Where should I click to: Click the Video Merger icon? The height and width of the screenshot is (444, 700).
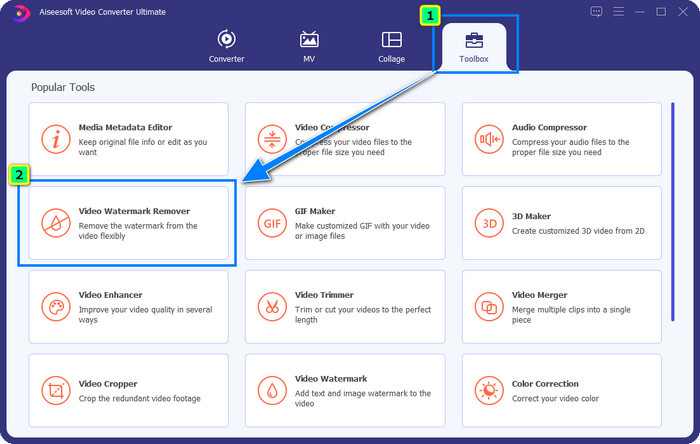coord(489,307)
